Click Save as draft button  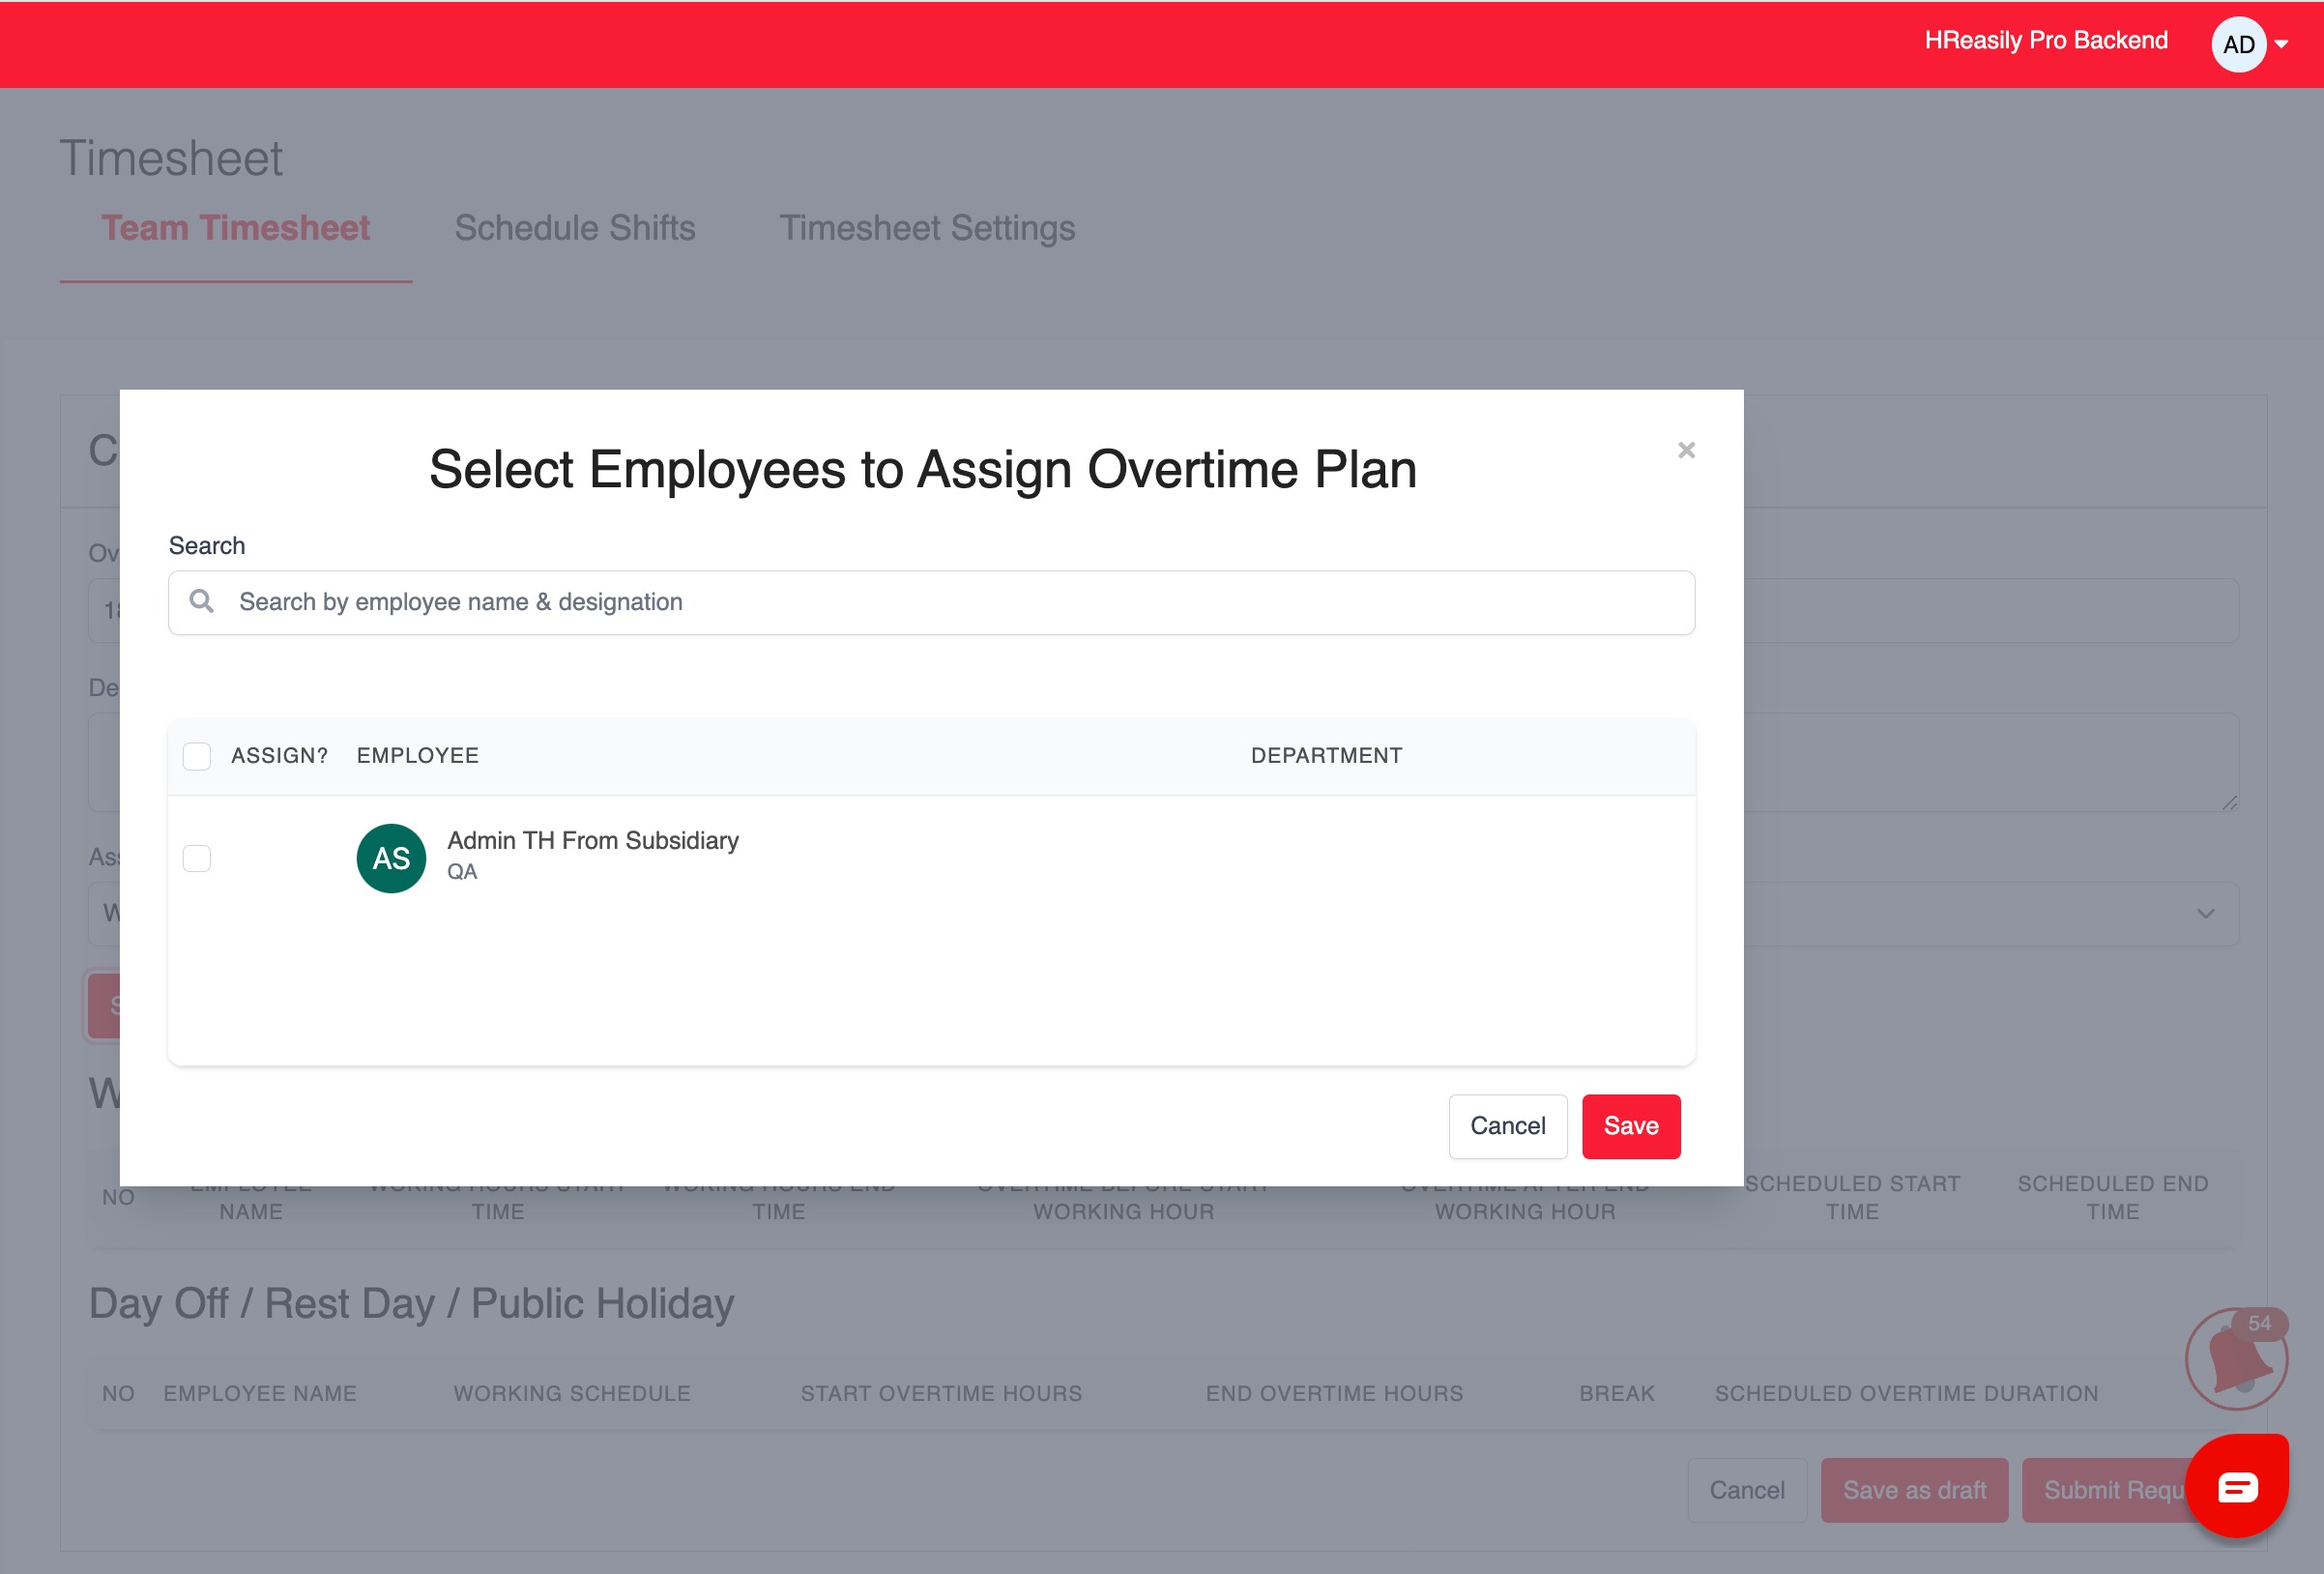1913,1490
